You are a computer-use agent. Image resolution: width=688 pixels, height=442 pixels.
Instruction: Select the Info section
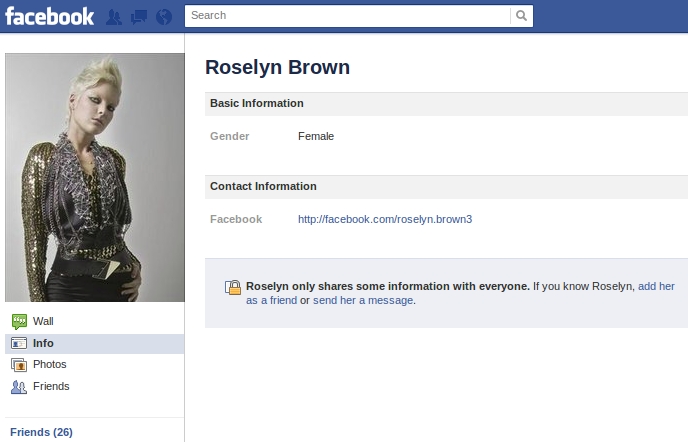click(94, 343)
